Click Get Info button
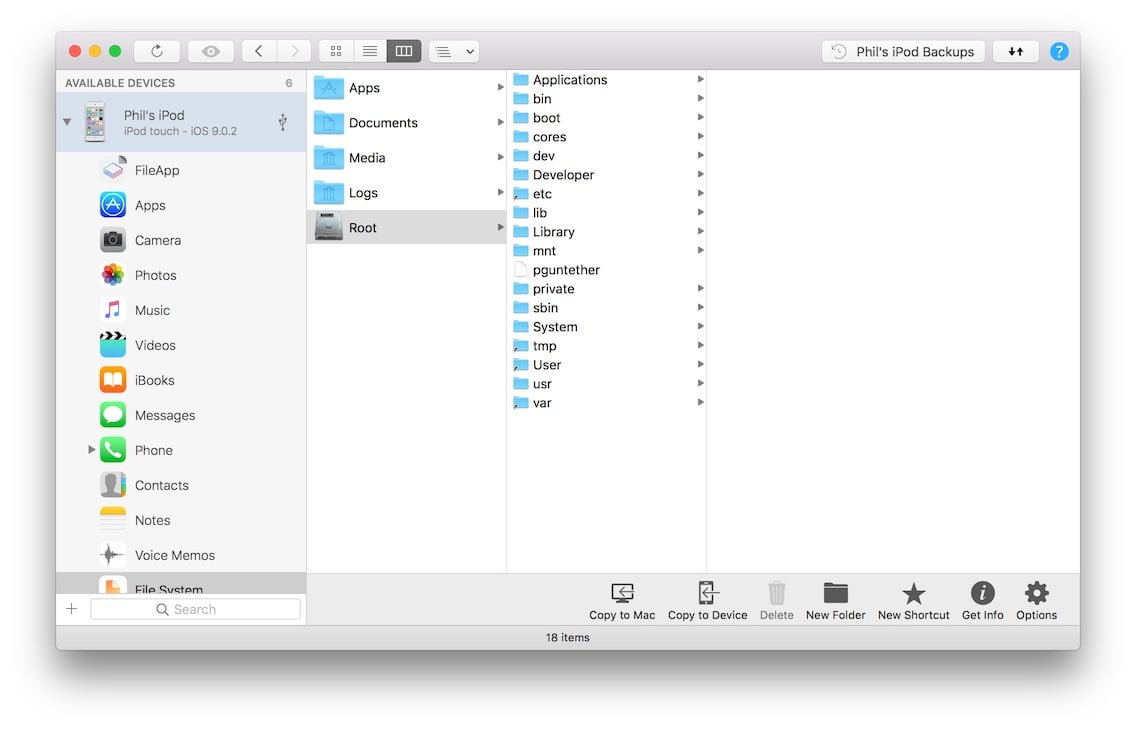The width and height of the screenshot is (1136, 730). click(x=982, y=601)
